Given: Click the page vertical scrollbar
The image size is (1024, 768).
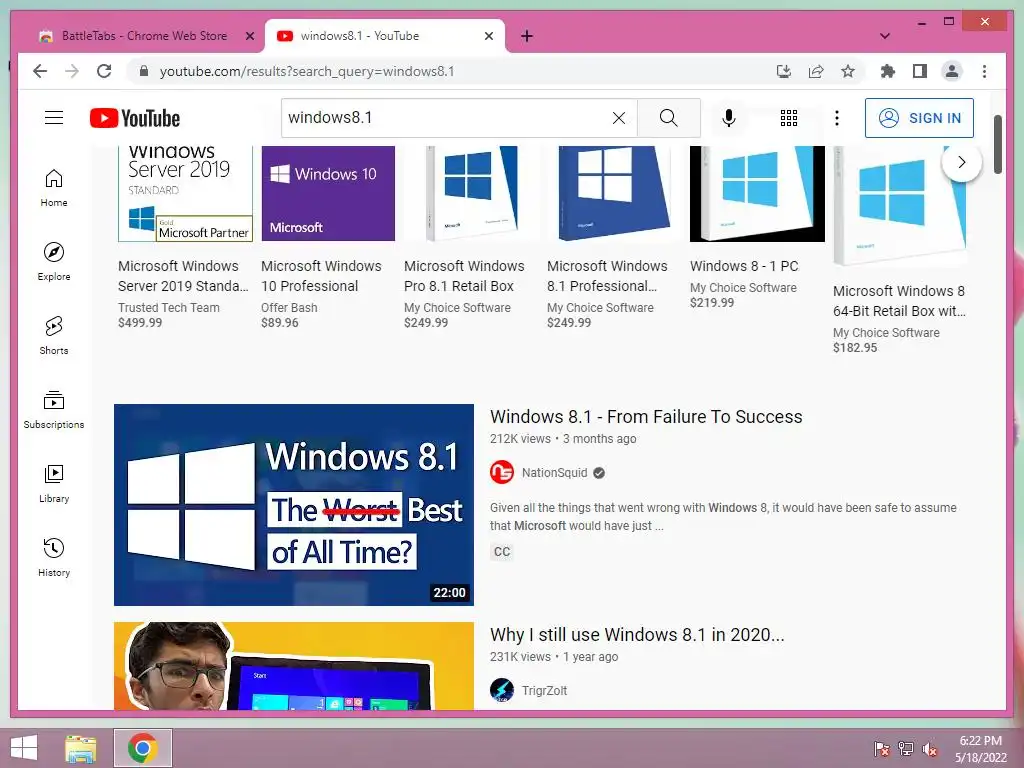Looking at the screenshot, I should tap(997, 144).
